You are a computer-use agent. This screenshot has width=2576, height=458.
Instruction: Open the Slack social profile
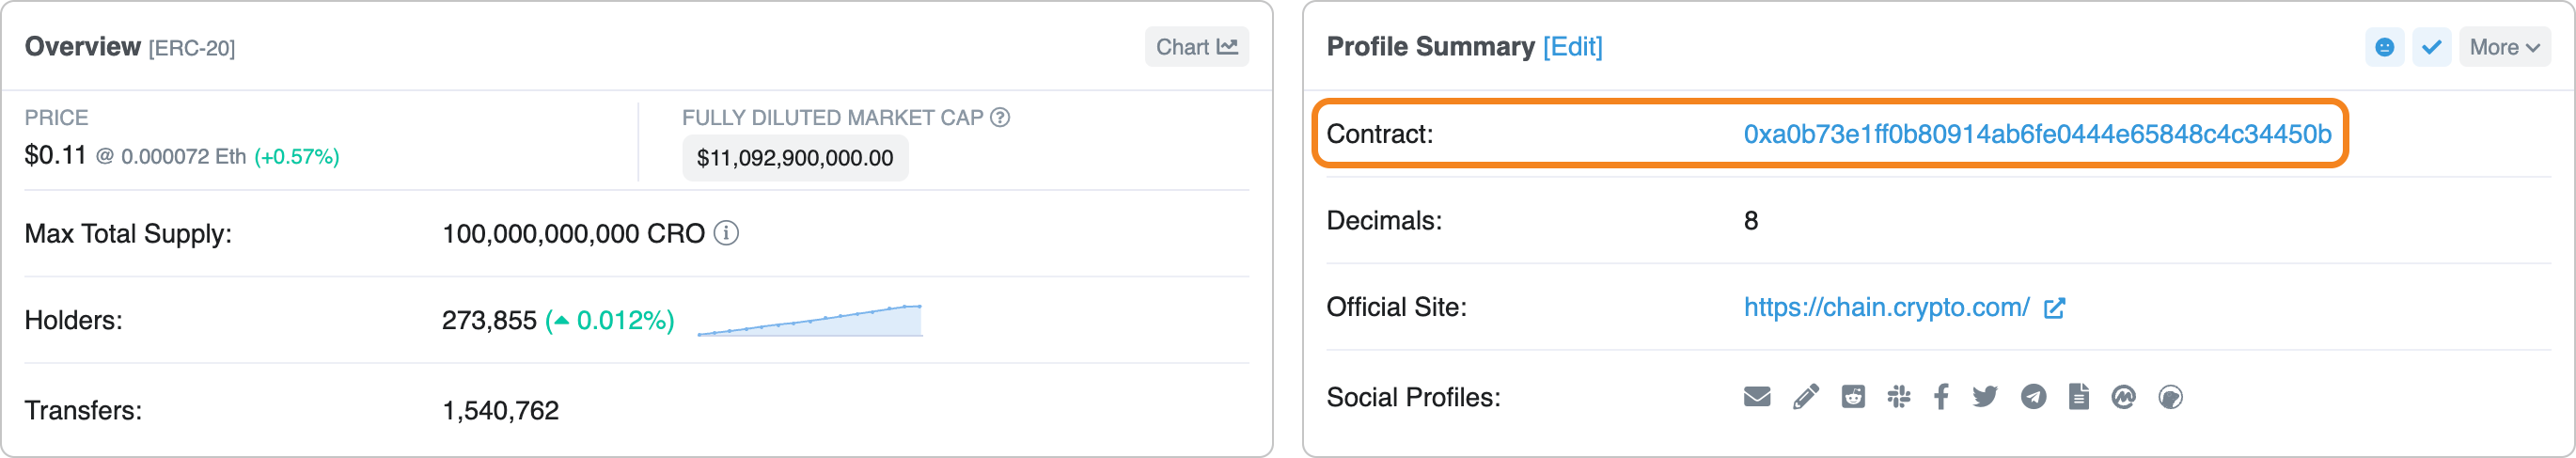tap(1899, 397)
